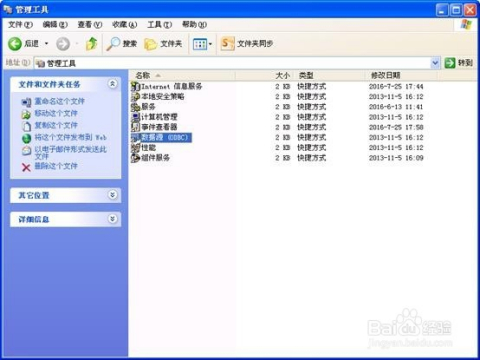Viewport: 480px width, 360px height.
Task: Sort by the 修改日期 column header
Action: [x=401, y=75]
